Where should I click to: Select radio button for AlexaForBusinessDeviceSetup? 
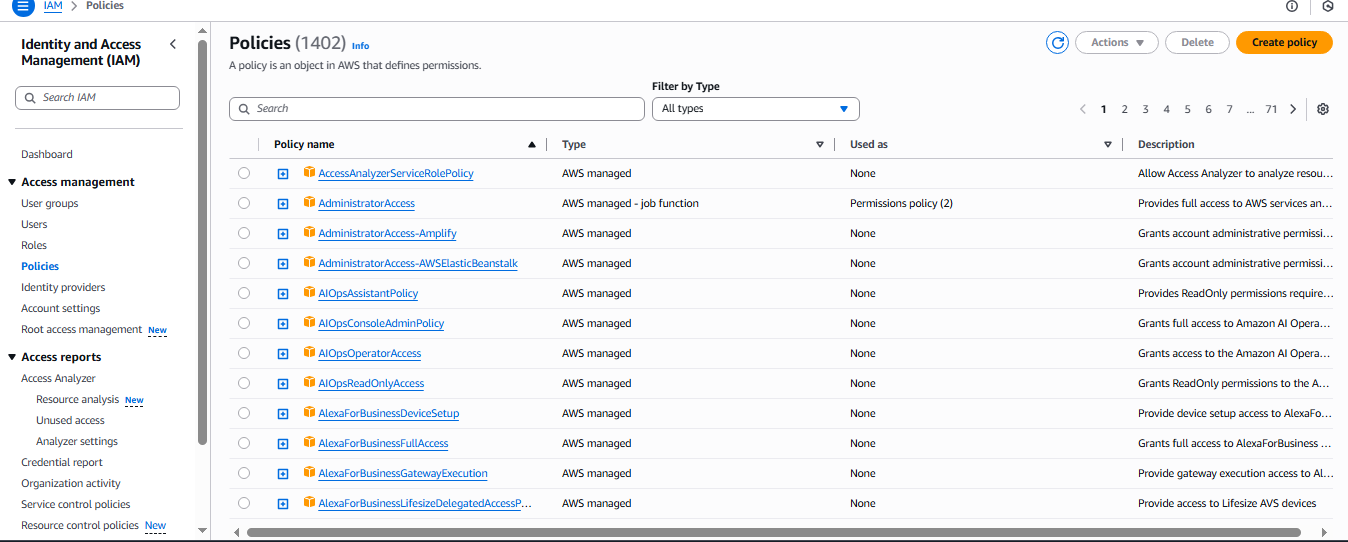coord(244,413)
